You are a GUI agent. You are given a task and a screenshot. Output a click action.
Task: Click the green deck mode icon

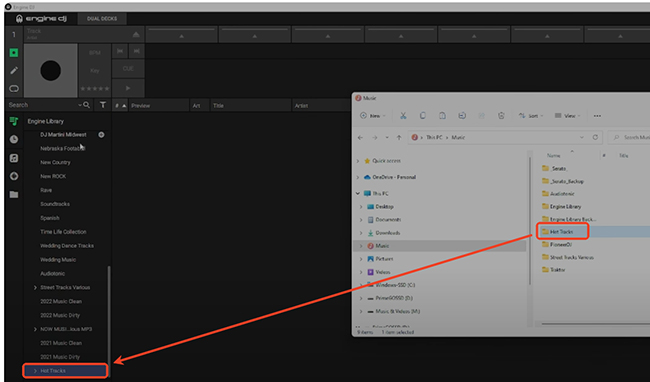click(14, 53)
